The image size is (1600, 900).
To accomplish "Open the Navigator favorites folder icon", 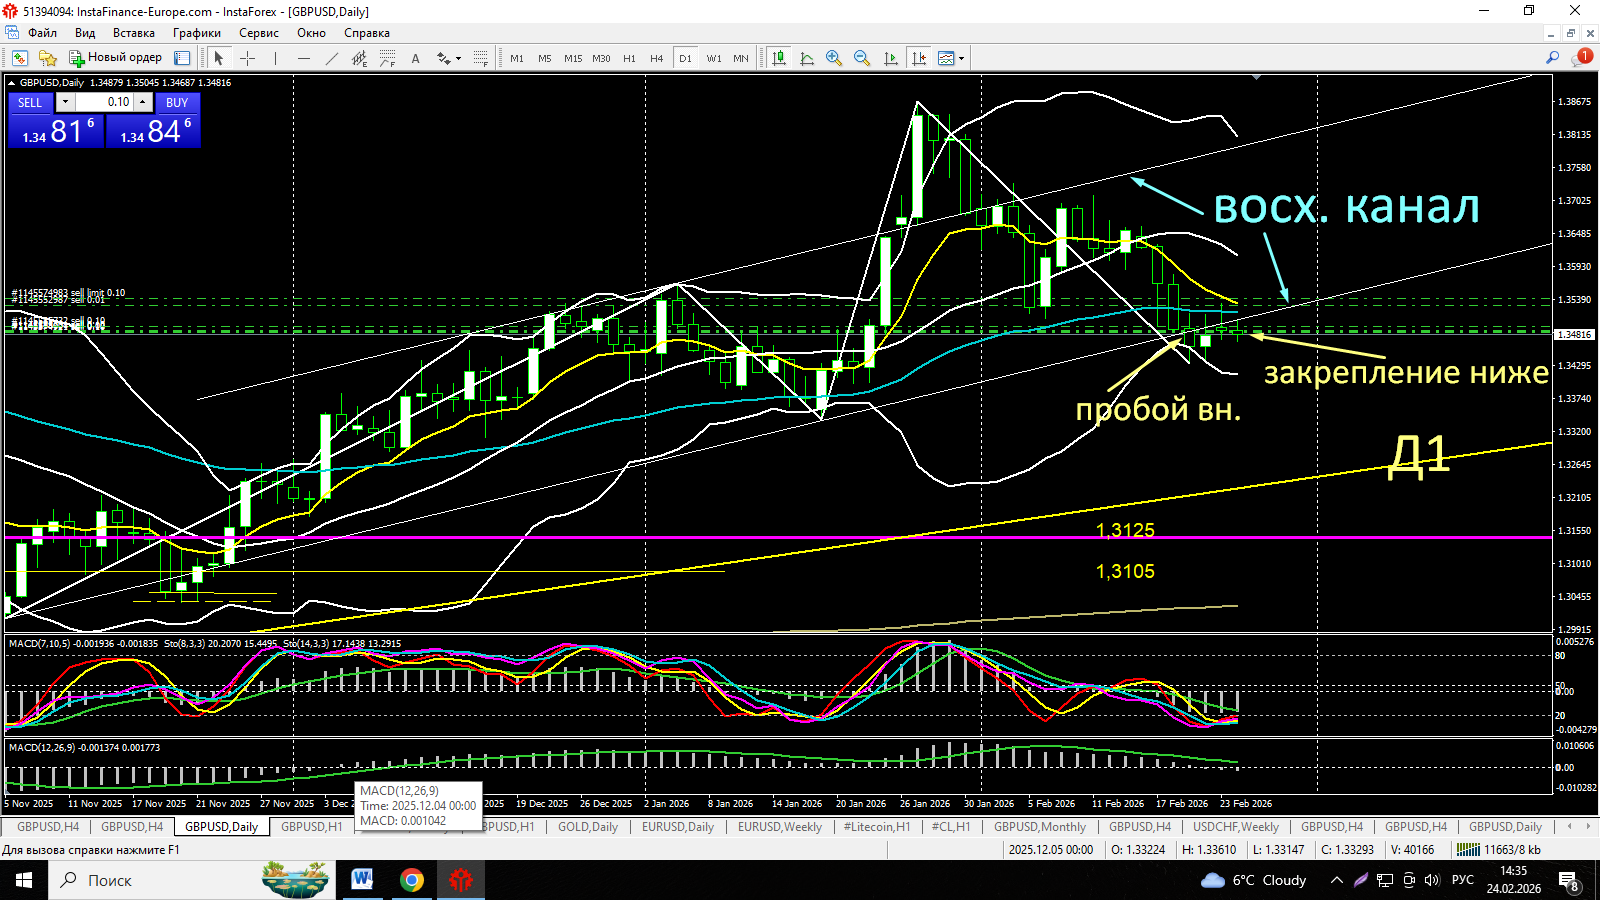I will (47, 58).
